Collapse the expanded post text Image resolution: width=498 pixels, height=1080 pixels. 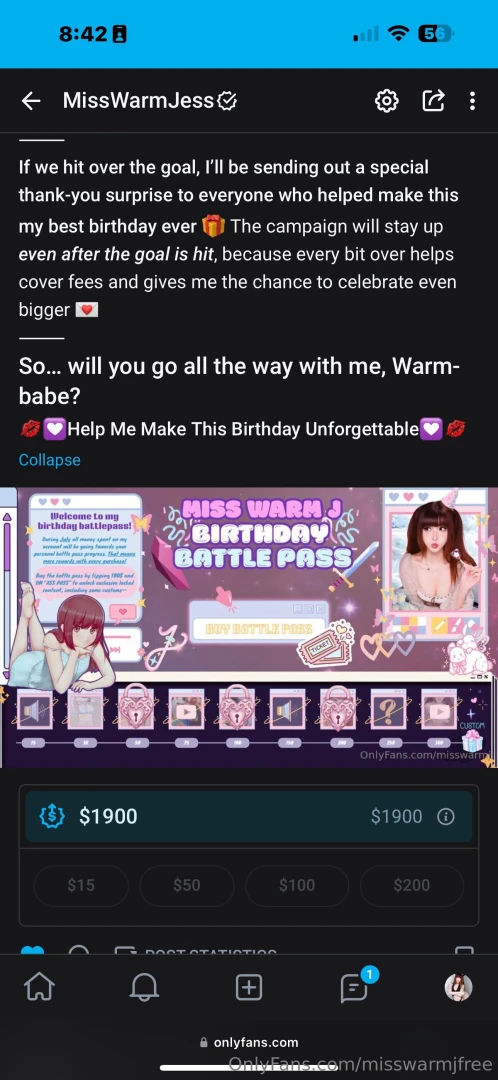pyautogui.click(x=50, y=459)
